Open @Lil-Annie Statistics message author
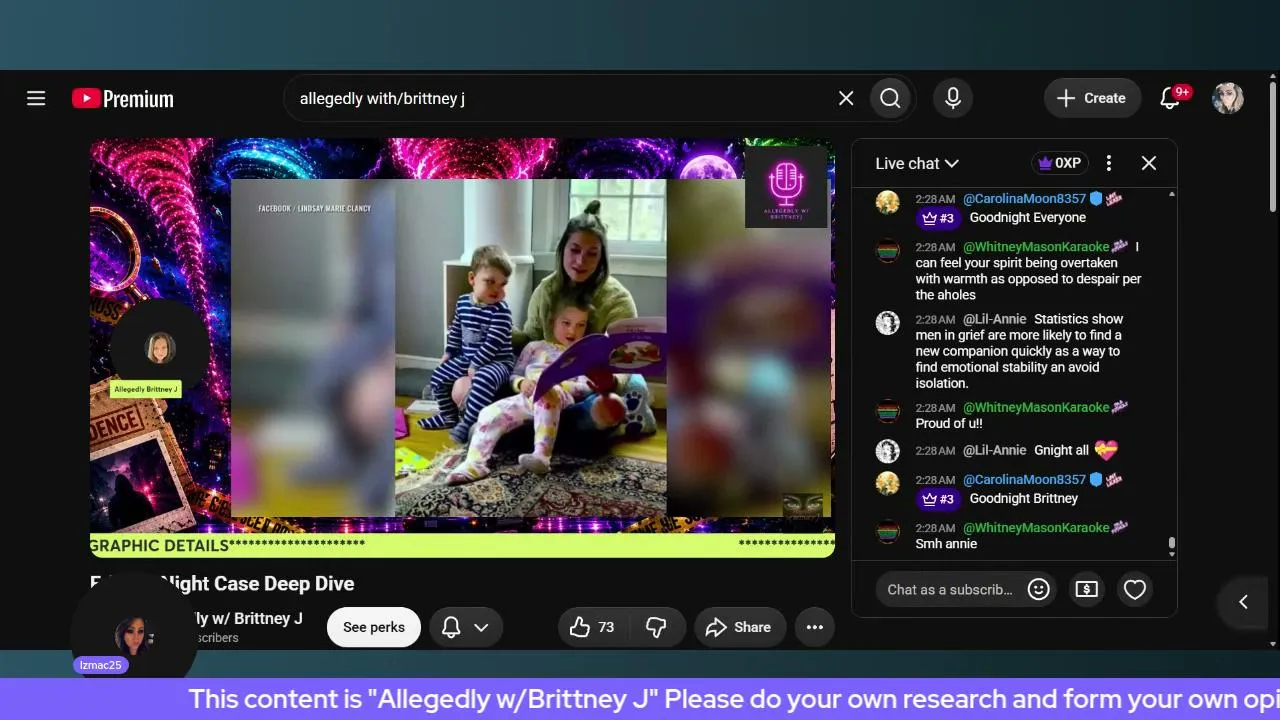Screen dimensions: 1280x720 coord(994,319)
